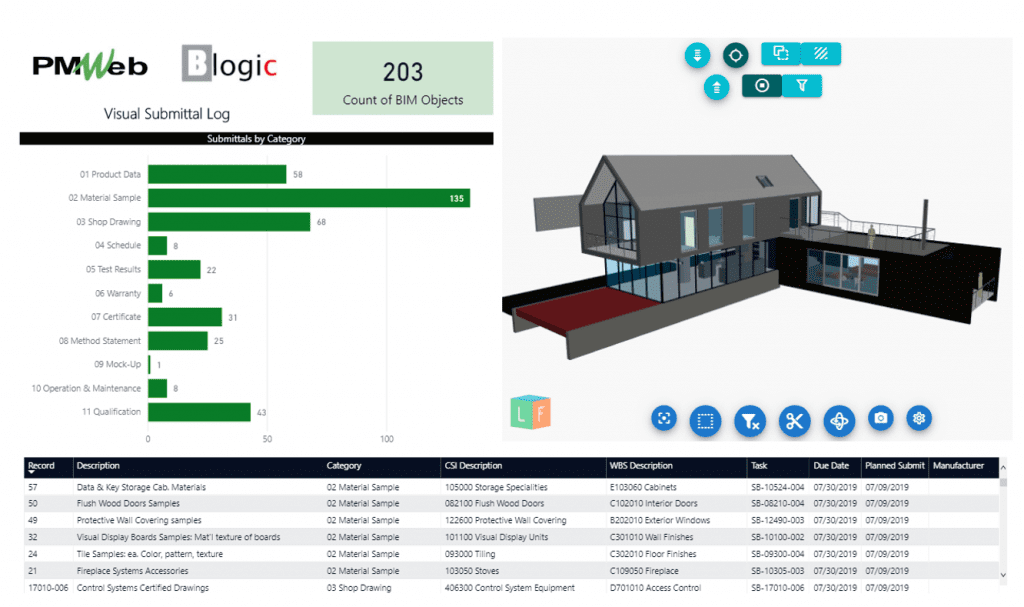Screen dimensions: 1024x607
Task: Click the upload-arrow round button in the viewer toolbar
Action: point(716,87)
